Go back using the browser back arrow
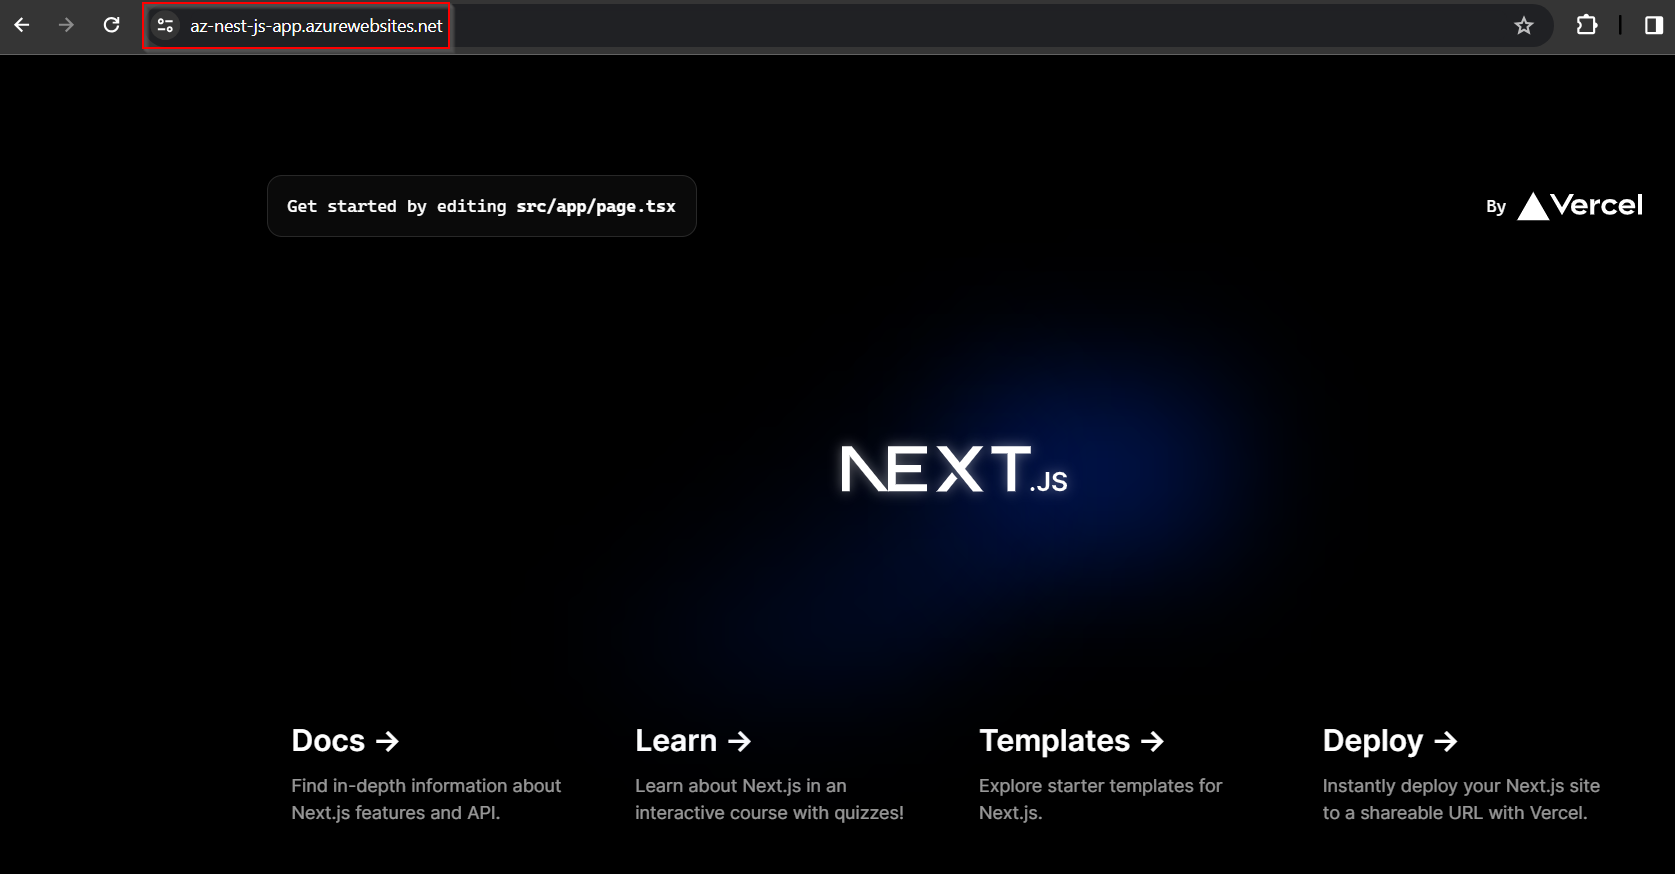The width and height of the screenshot is (1675, 874). [22, 25]
